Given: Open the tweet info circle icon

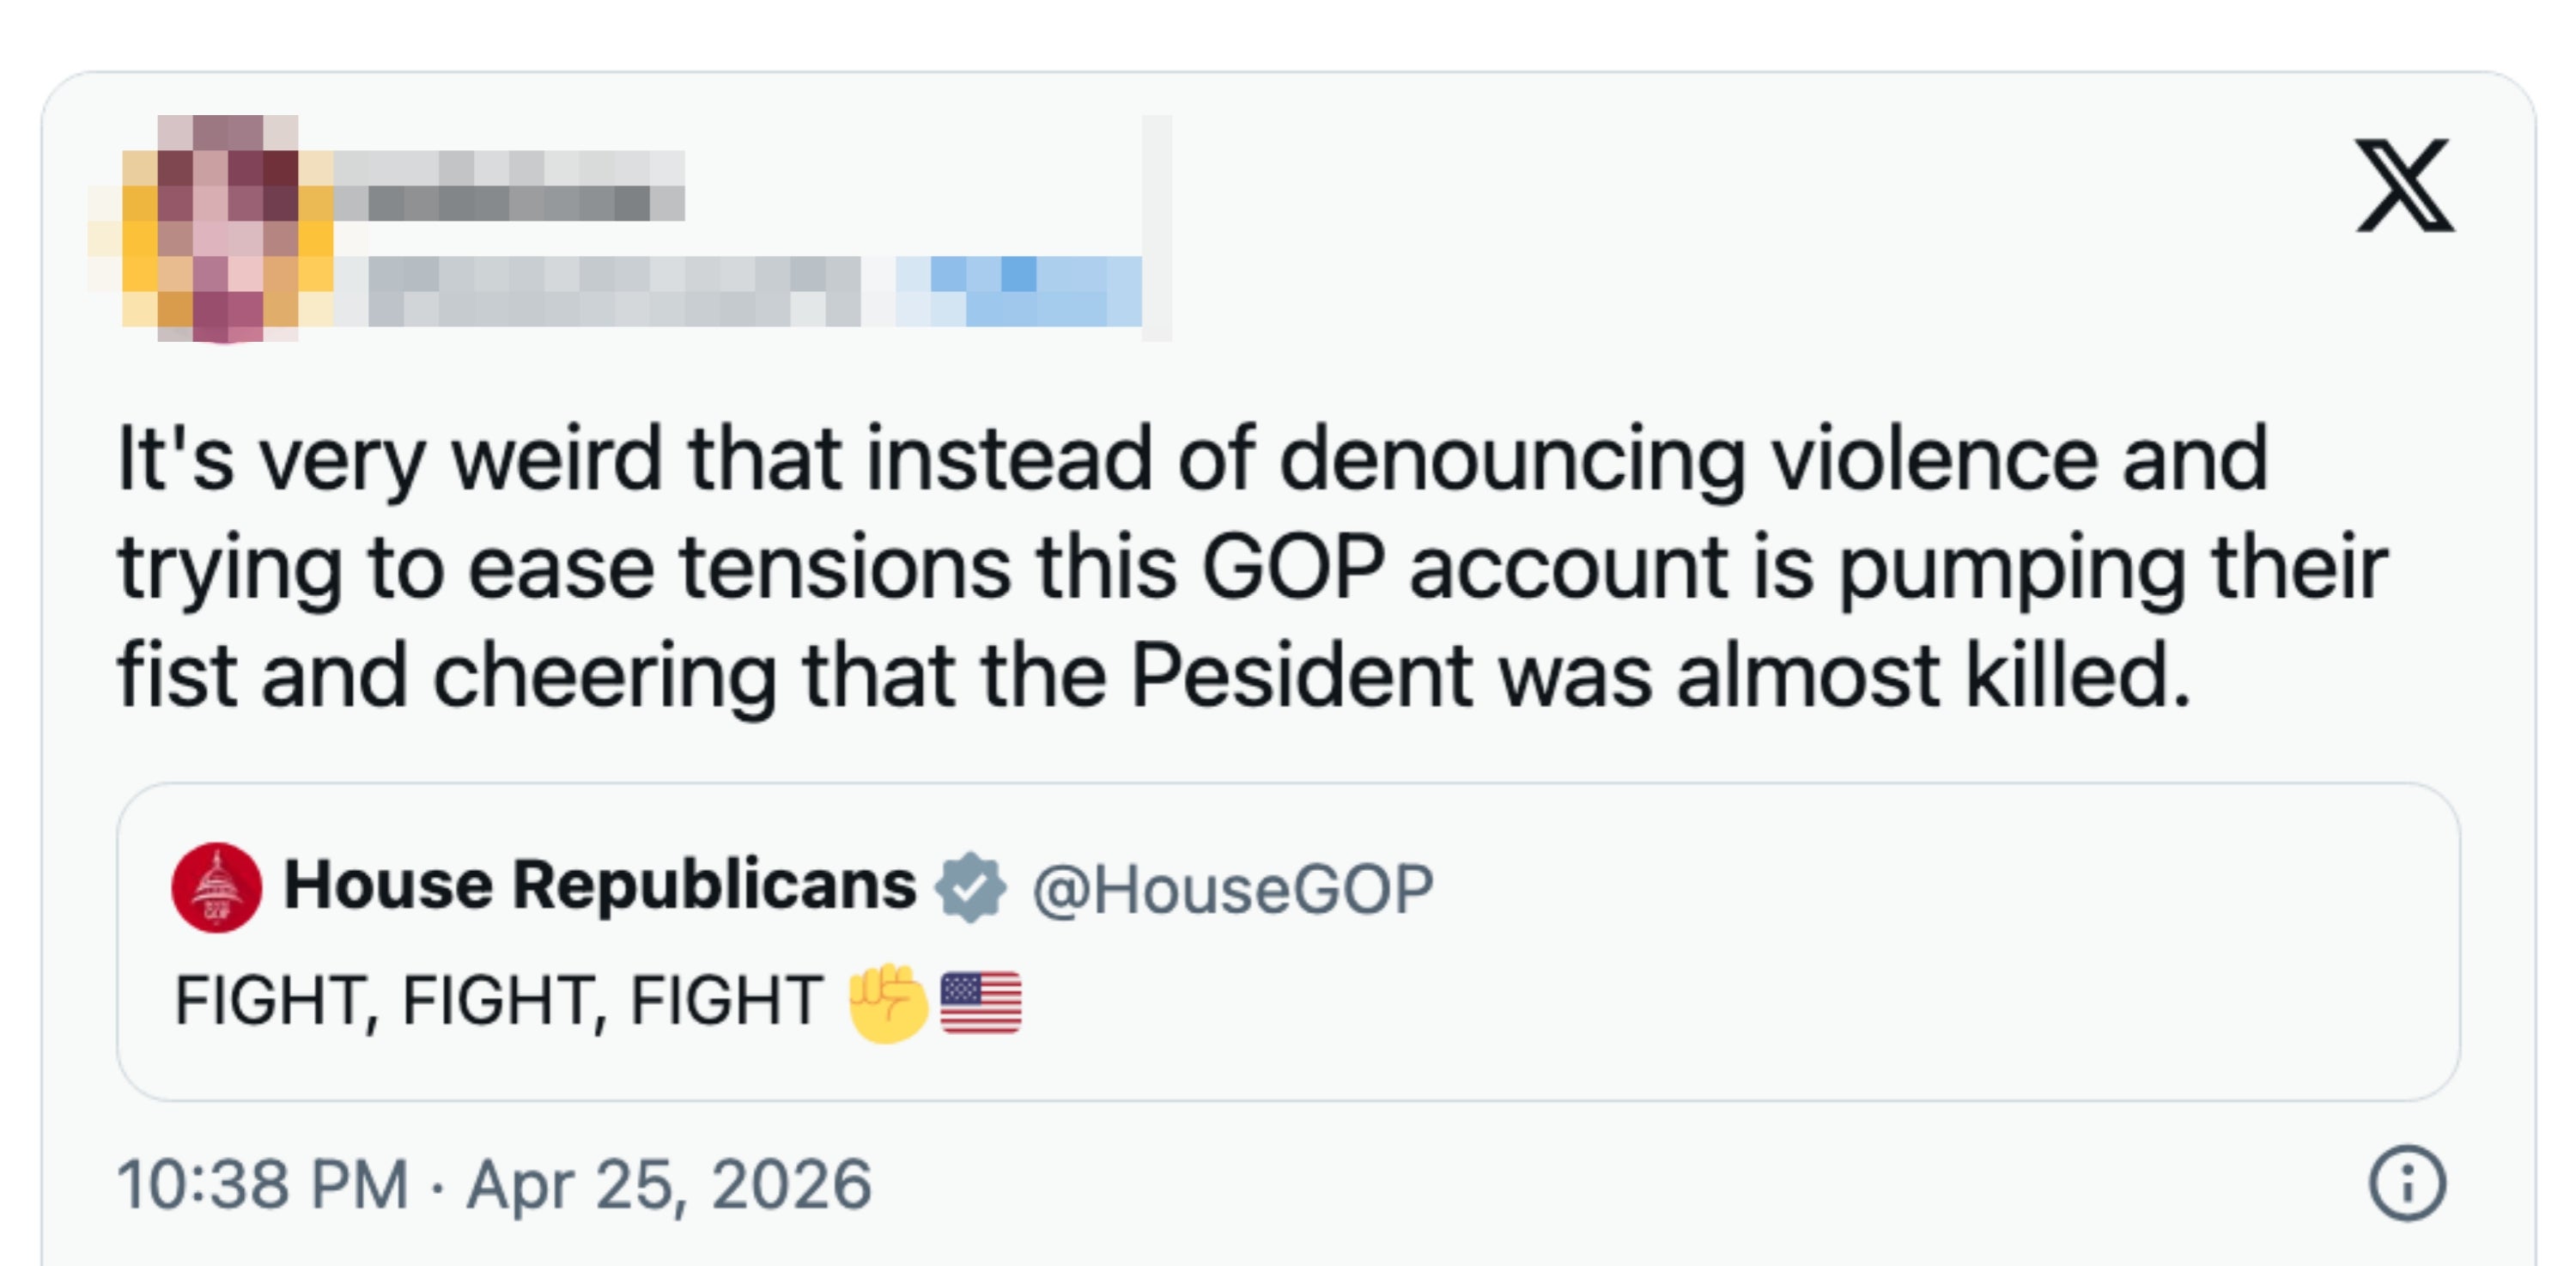Looking at the screenshot, I should tap(2406, 1184).
